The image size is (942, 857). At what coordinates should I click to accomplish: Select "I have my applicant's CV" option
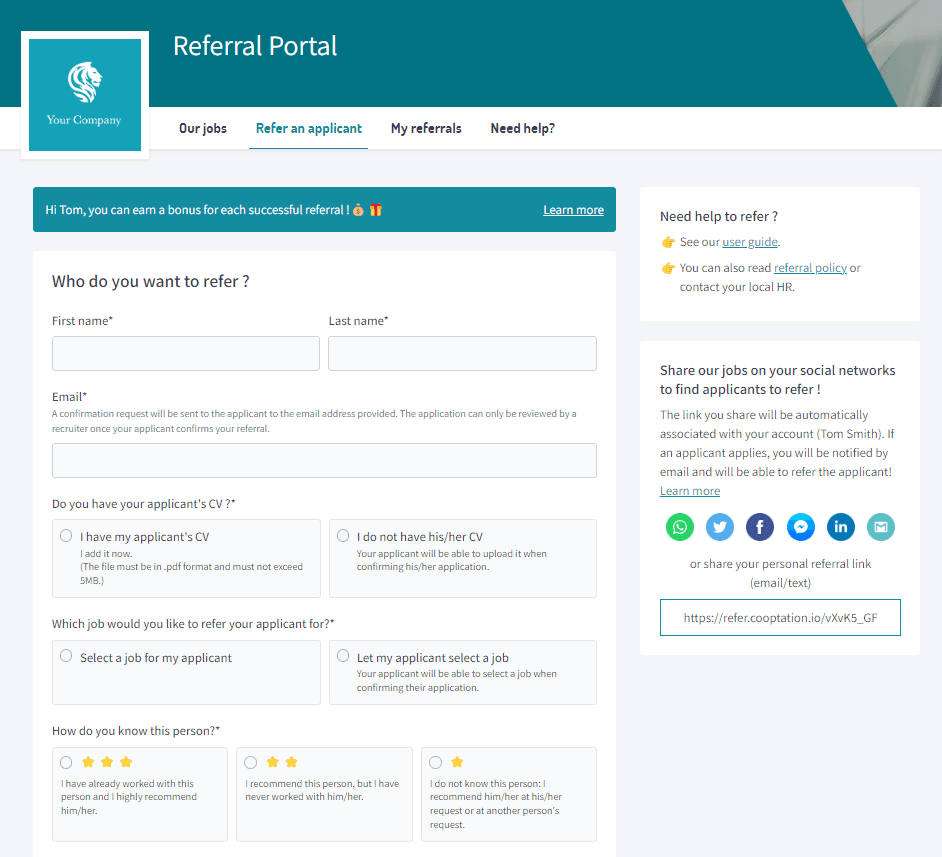(66, 536)
